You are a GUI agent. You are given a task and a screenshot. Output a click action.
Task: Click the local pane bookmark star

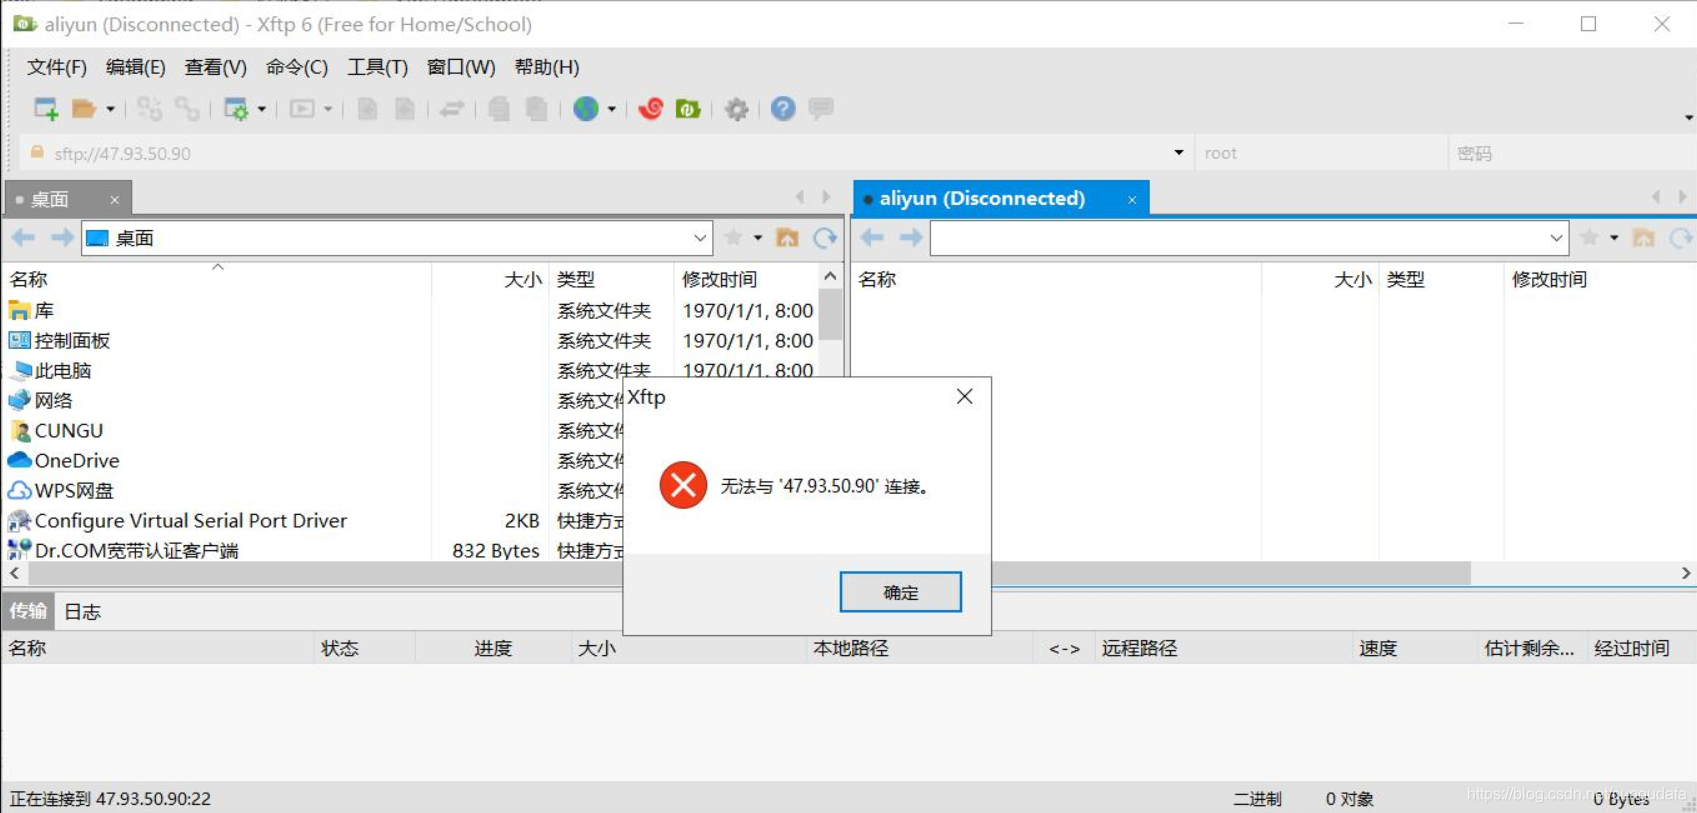pyautogui.click(x=733, y=237)
